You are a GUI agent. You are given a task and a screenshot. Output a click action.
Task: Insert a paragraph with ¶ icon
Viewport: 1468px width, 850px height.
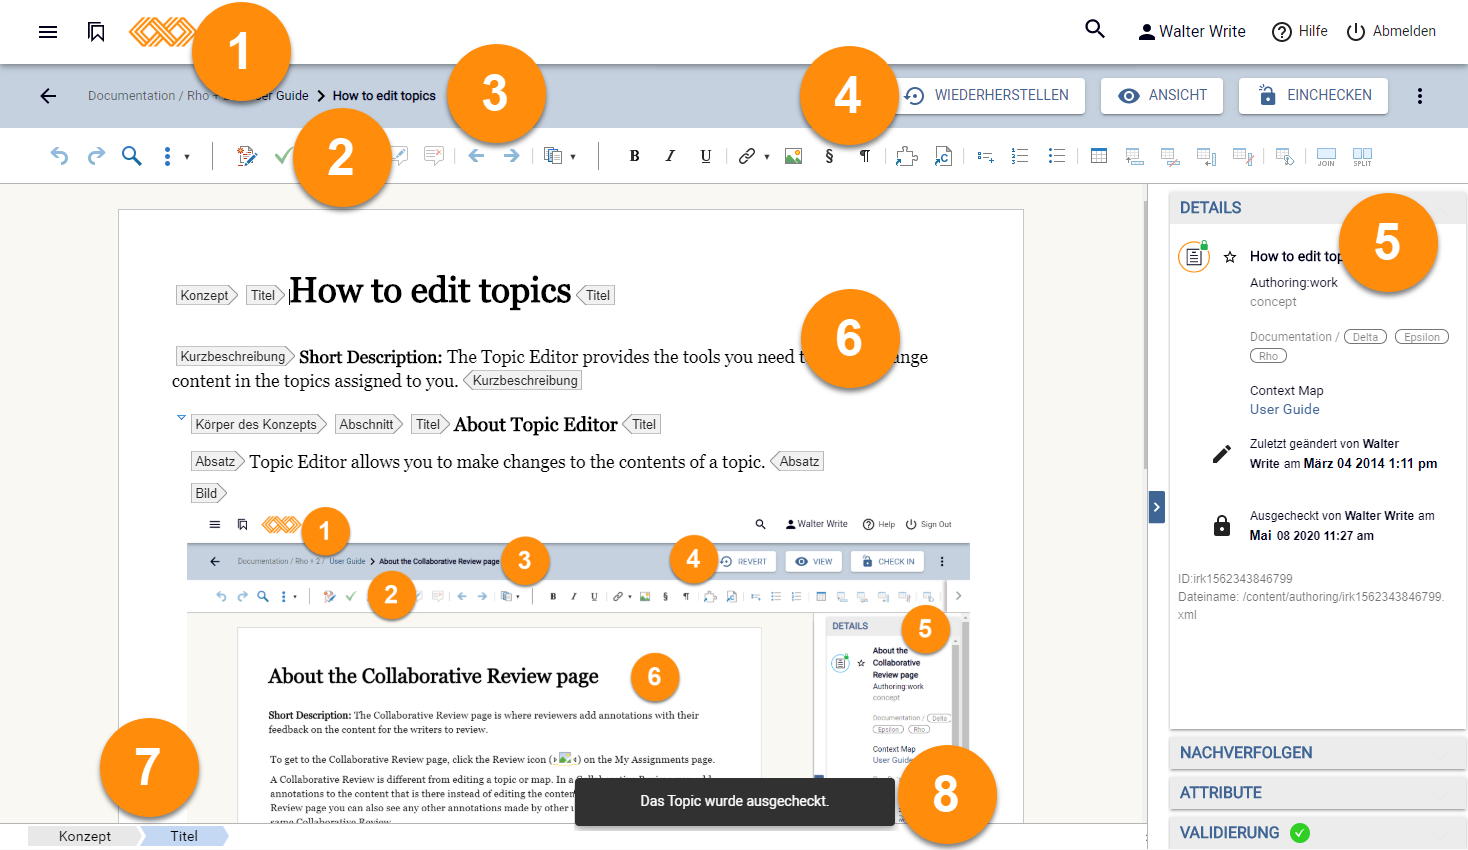(865, 156)
